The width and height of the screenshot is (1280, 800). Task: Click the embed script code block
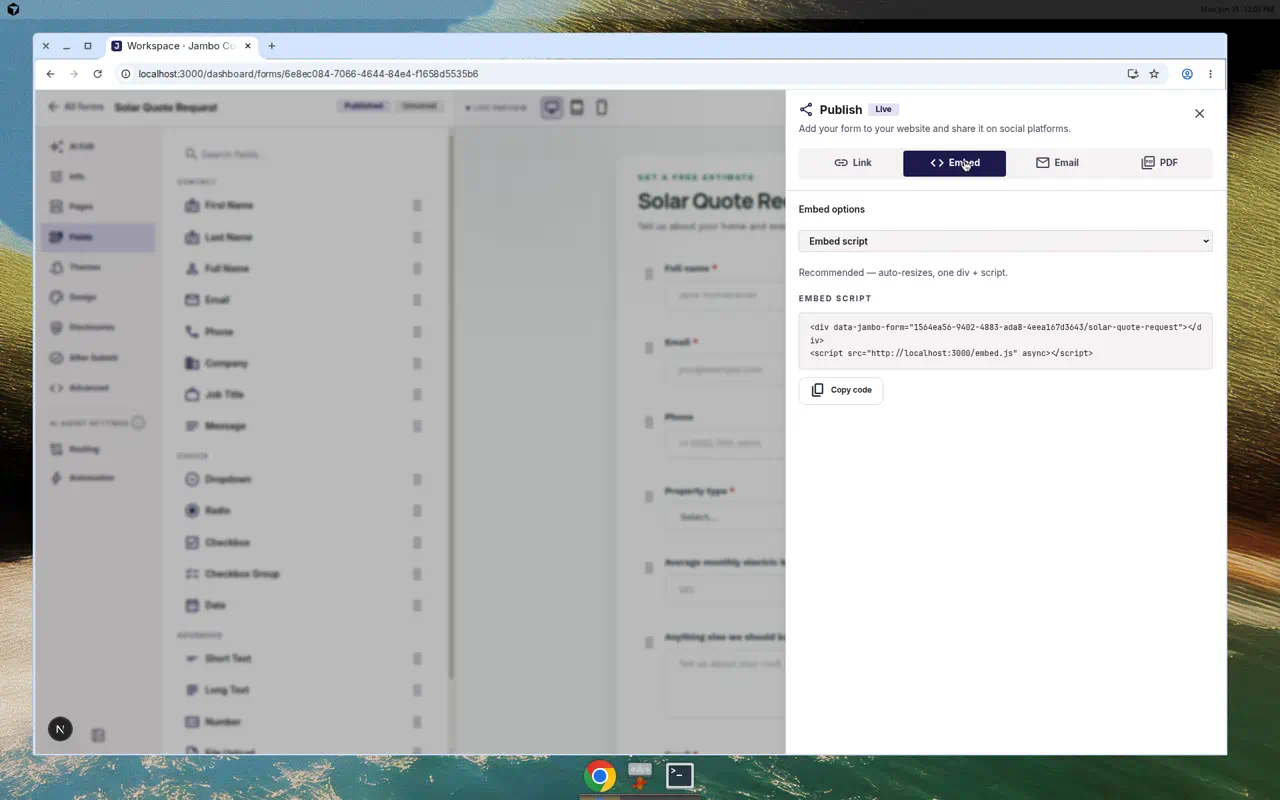(1005, 340)
